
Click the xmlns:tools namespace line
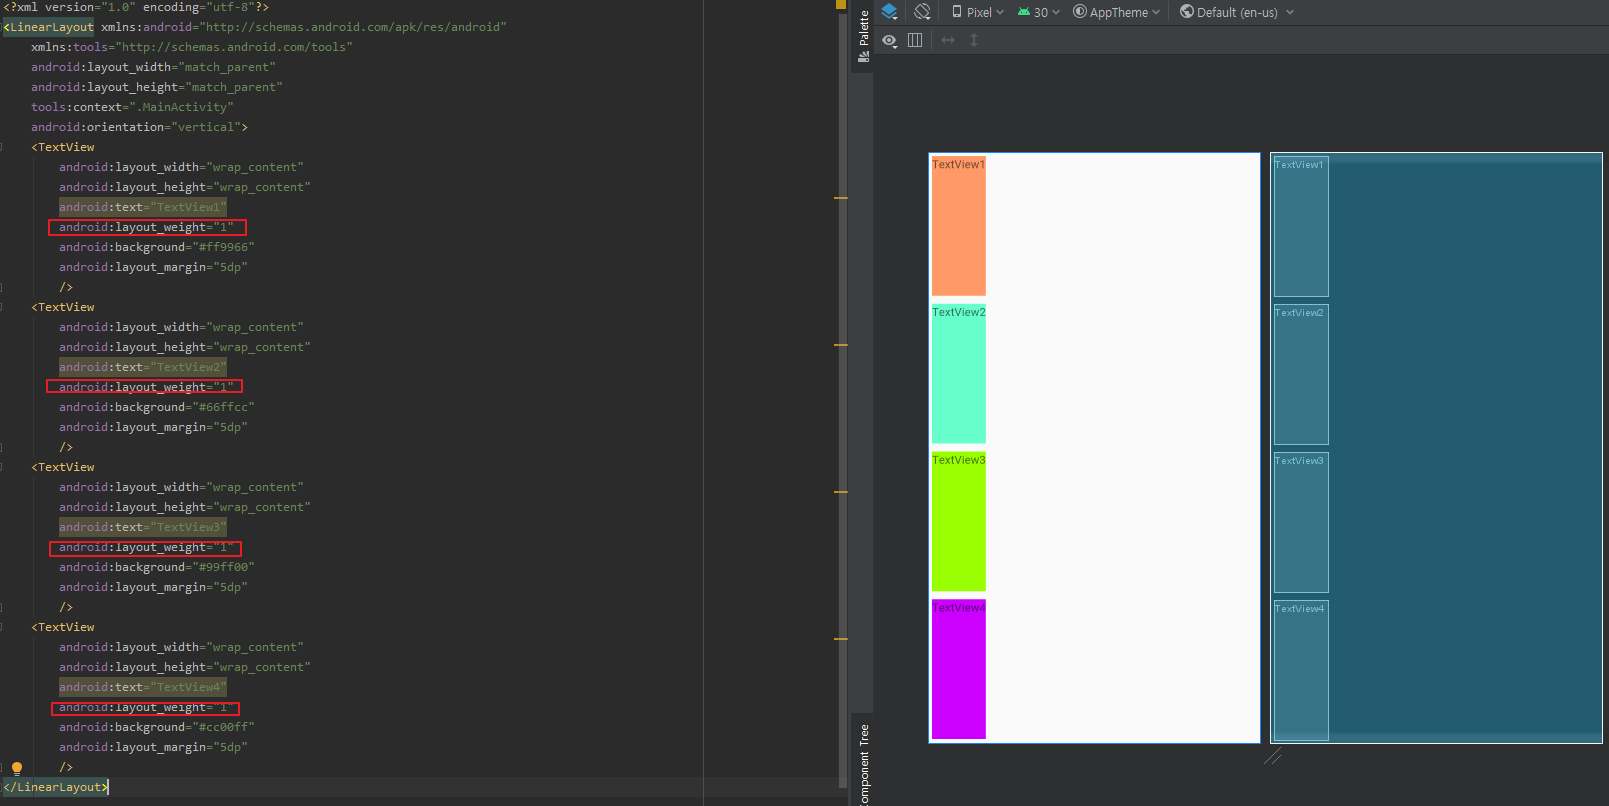(192, 47)
